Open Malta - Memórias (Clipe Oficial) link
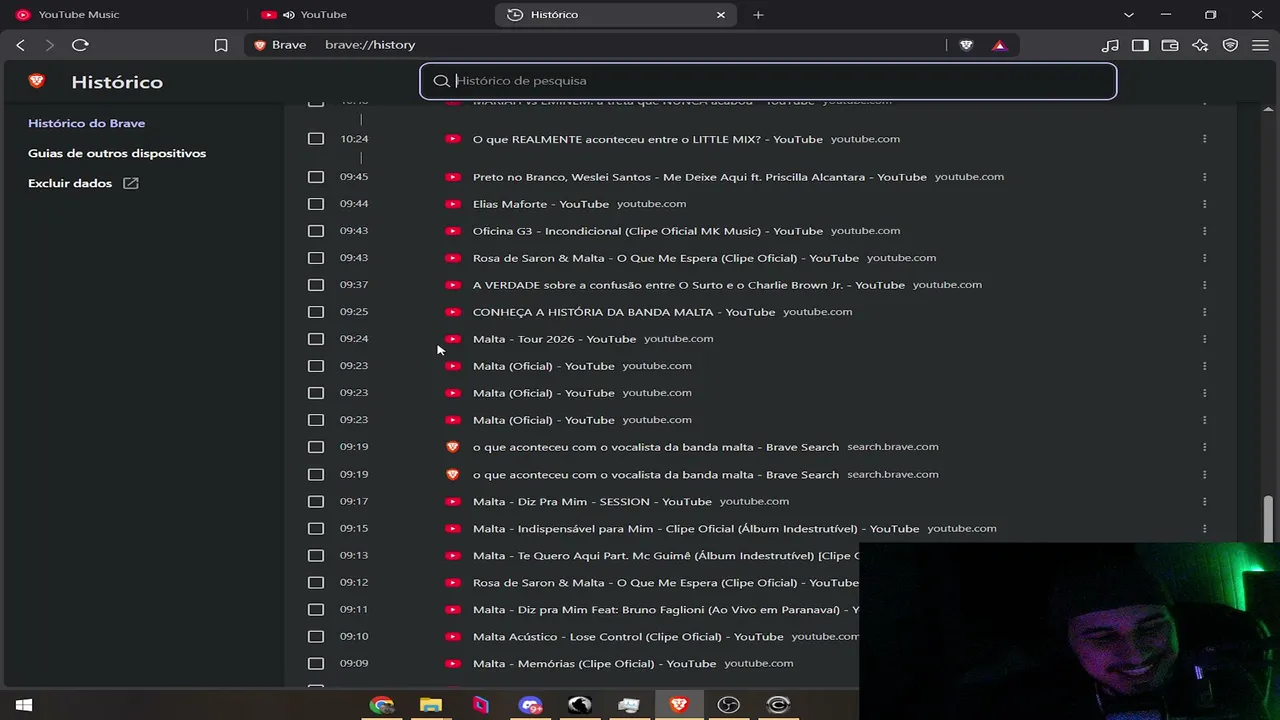Image resolution: width=1280 pixels, height=720 pixels. pos(595,663)
